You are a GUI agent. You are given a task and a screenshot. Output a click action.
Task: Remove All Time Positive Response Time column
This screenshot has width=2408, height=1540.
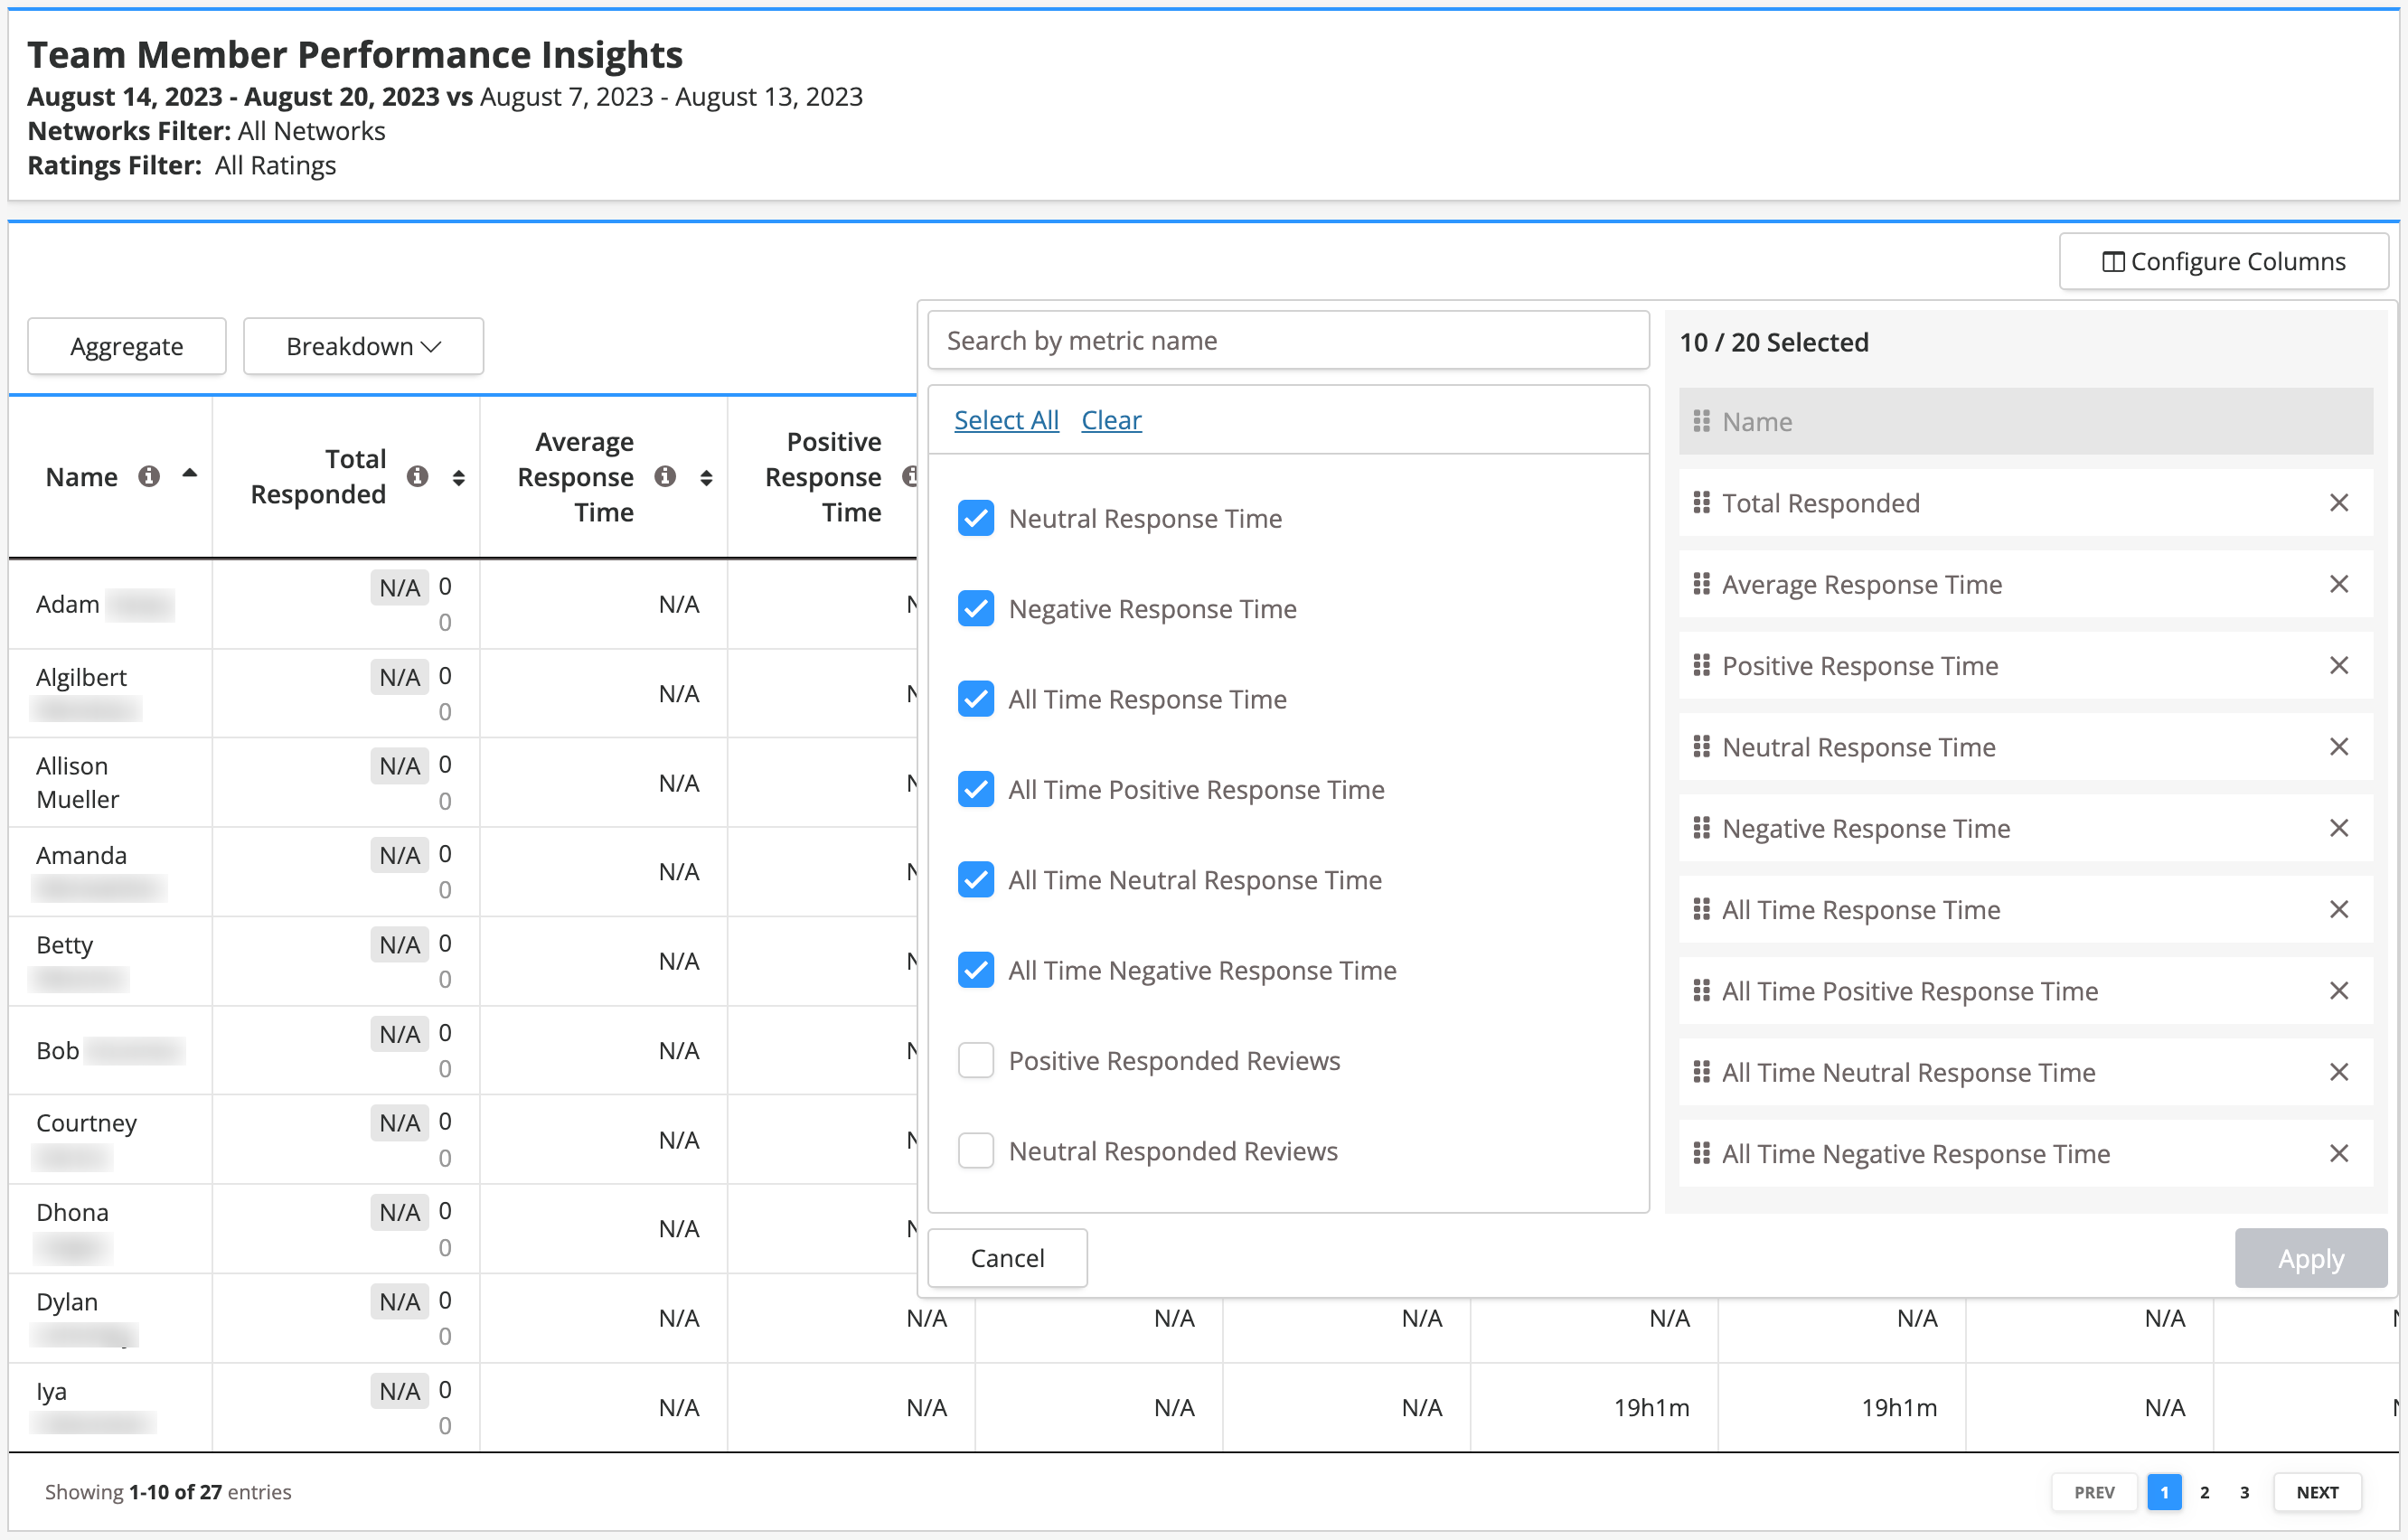coord(2338,991)
